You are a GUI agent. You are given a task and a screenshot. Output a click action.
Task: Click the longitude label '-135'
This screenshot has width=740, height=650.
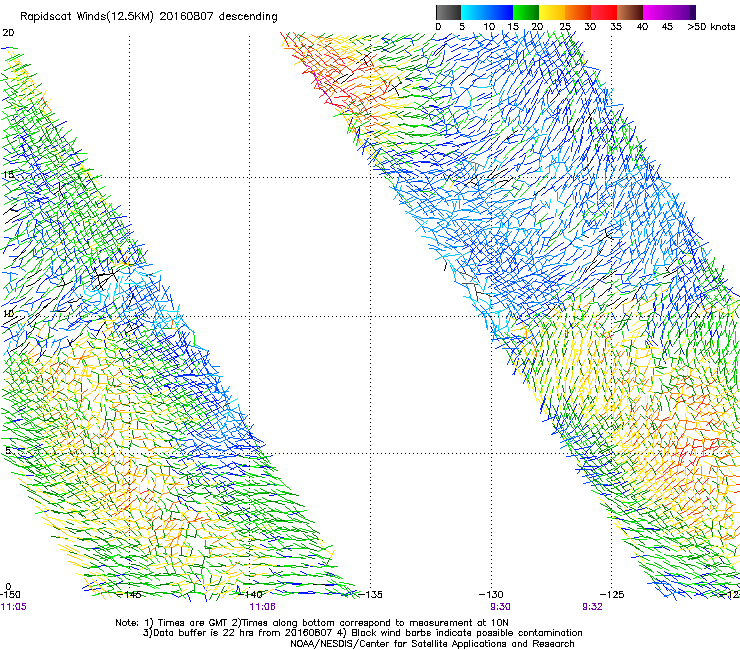(x=370, y=595)
